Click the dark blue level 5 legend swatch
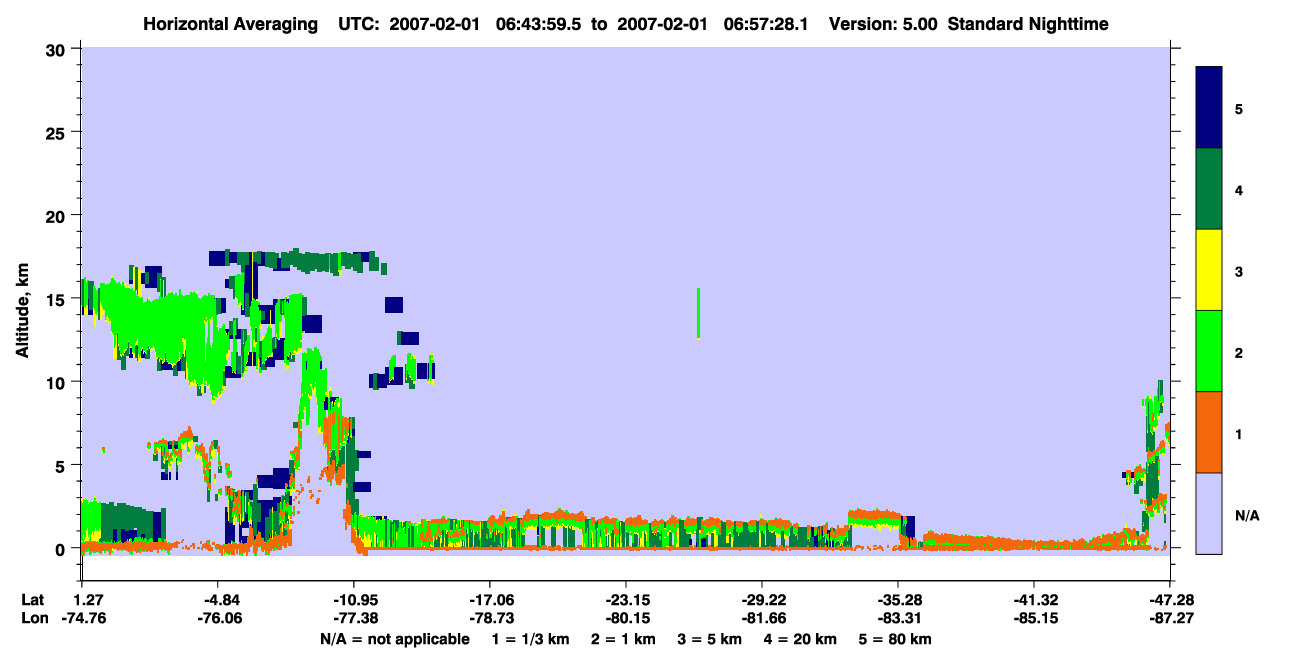 (x=1209, y=108)
